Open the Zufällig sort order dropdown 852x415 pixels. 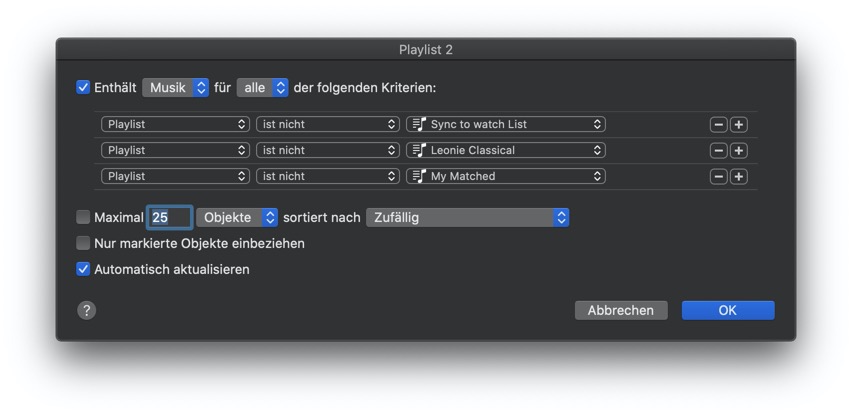[467, 217]
